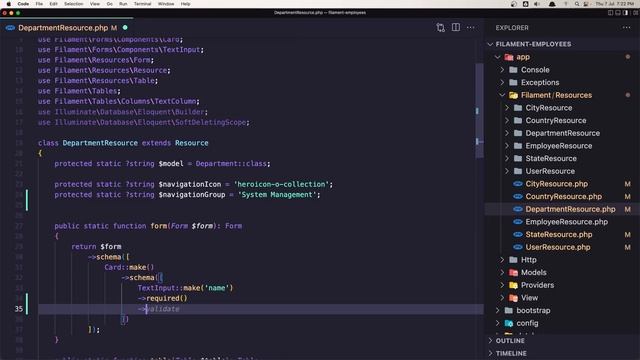This screenshot has width=640, height=360.
Task: Expand the Providers folder
Action: [x=503, y=285]
